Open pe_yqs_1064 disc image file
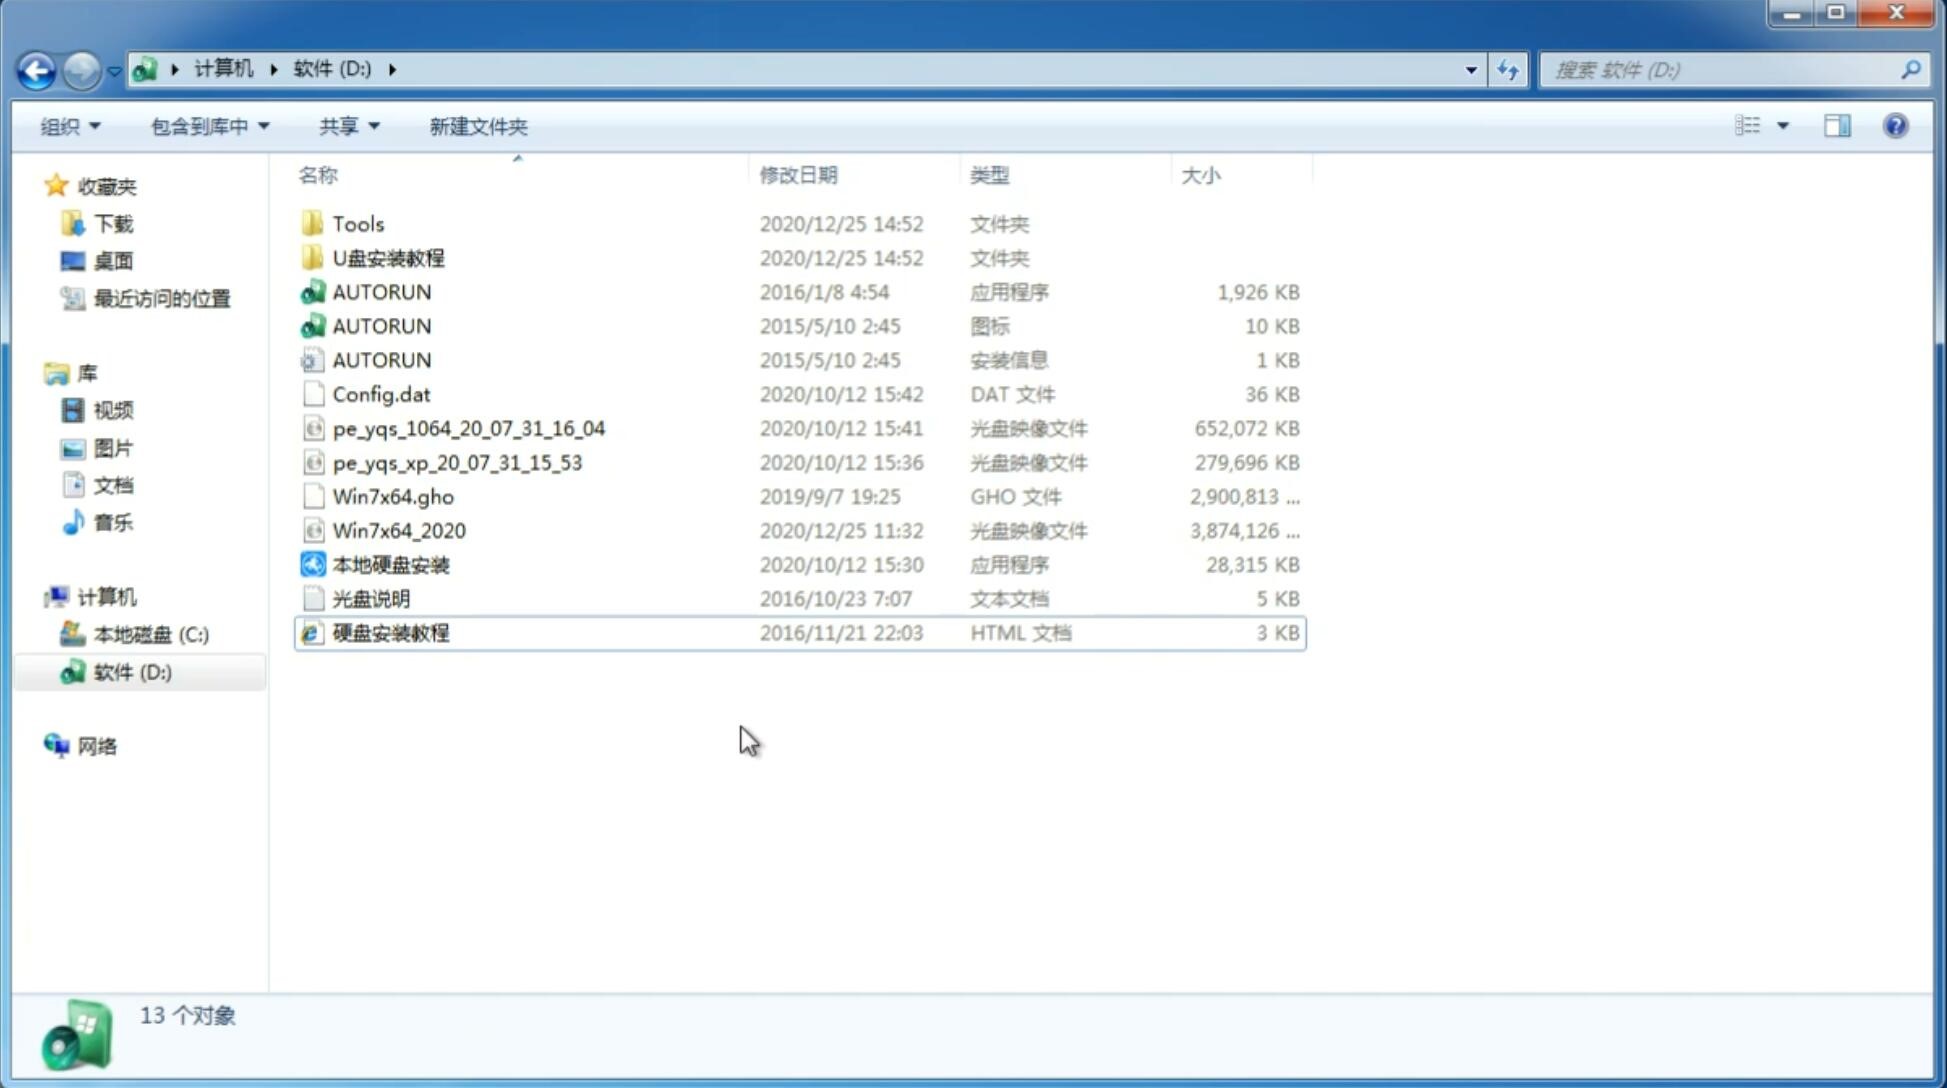The height and width of the screenshot is (1088, 1947). point(468,428)
